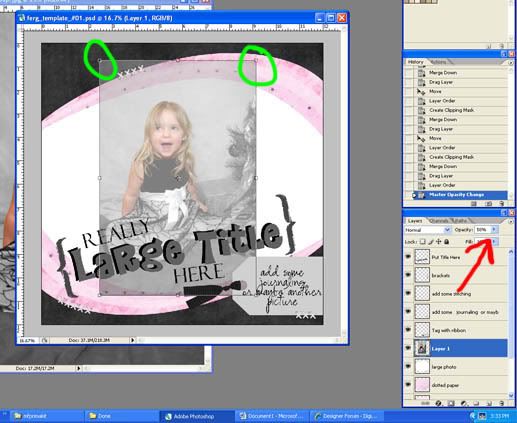Open the status arrow in background document window
The height and width of the screenshot is (423, 517).
(x=78, y=368)
